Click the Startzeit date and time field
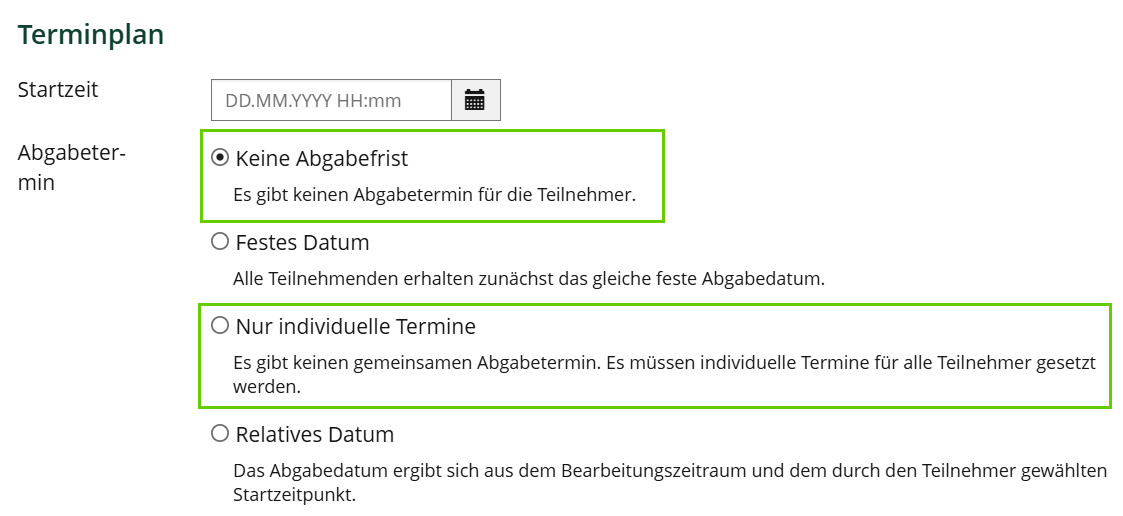Screen dimensions: 1123x516 (331, 100)
